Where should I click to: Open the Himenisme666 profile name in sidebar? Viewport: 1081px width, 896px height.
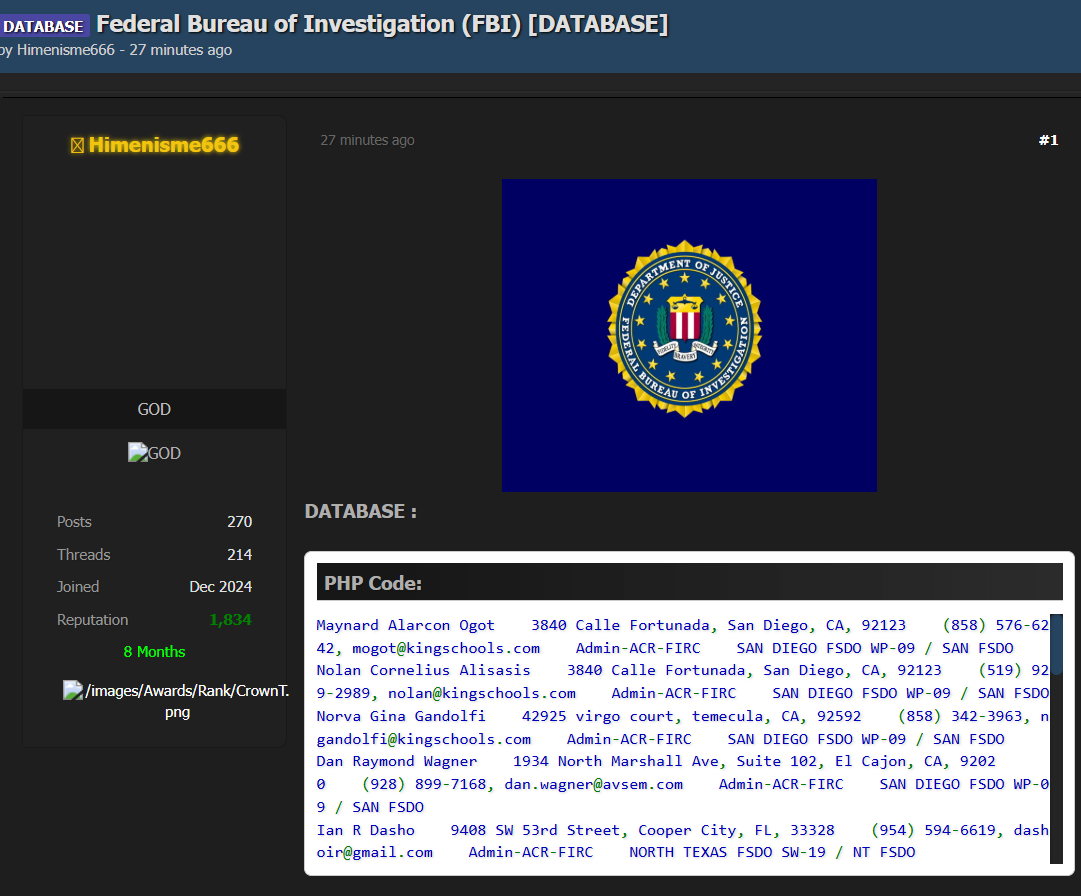pyautogui.click(x=164, y=145)
